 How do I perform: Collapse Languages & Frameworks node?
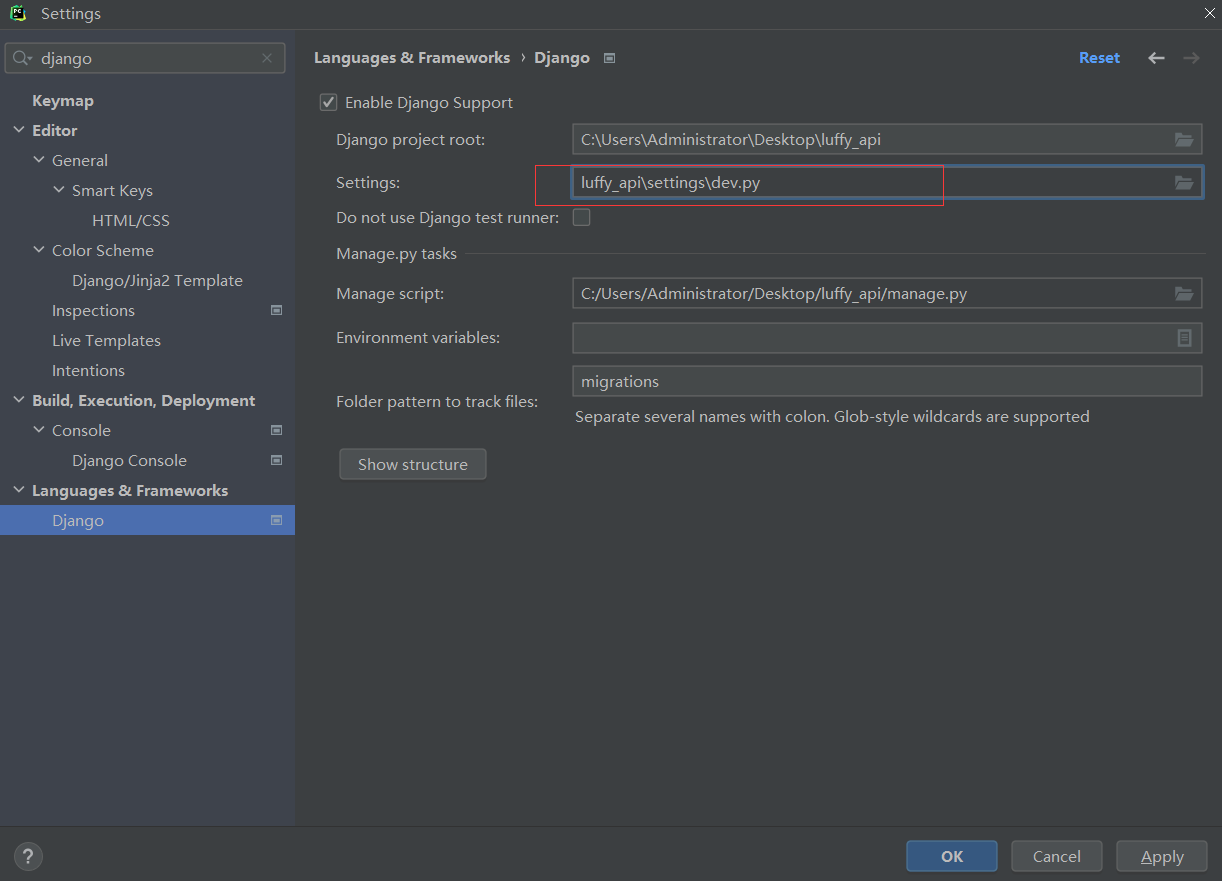click(x=19, y=491)
